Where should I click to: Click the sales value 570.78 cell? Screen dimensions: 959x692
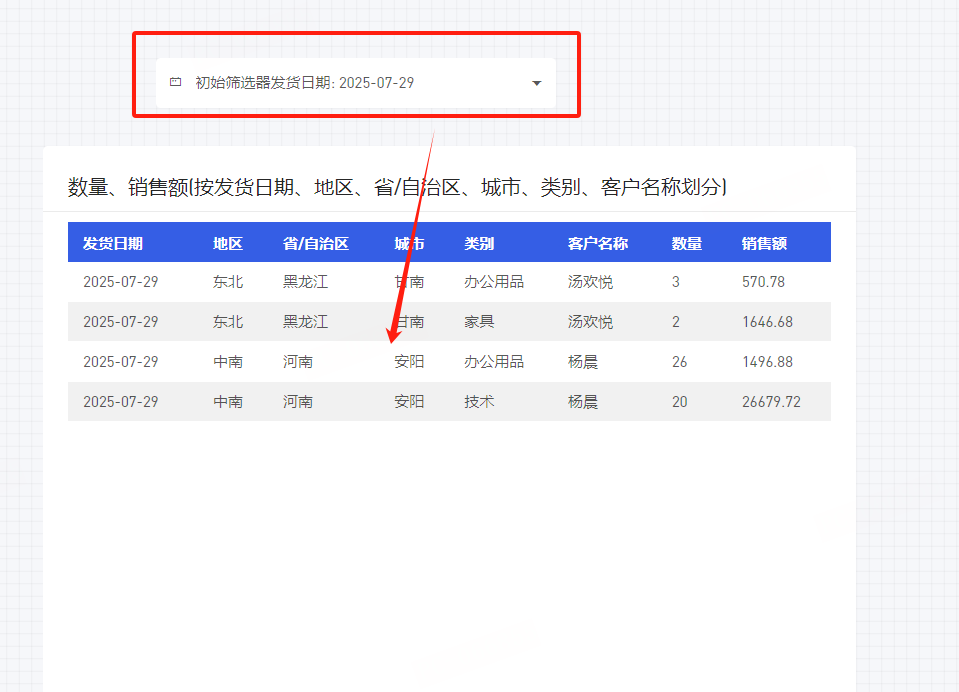763,282
